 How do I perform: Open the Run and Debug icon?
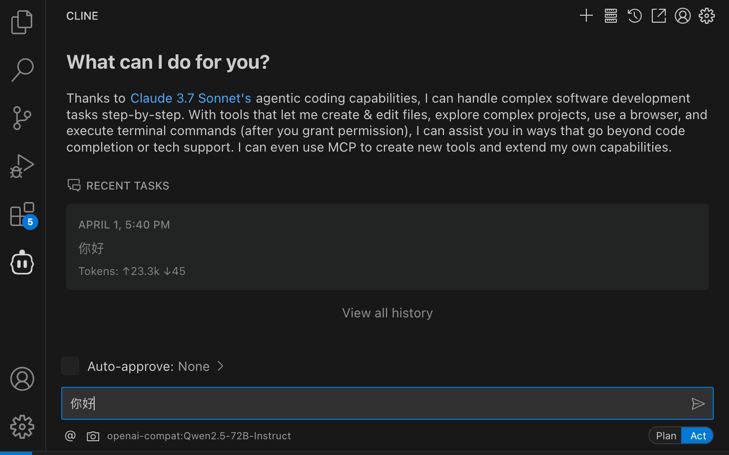tap(22, 166)
